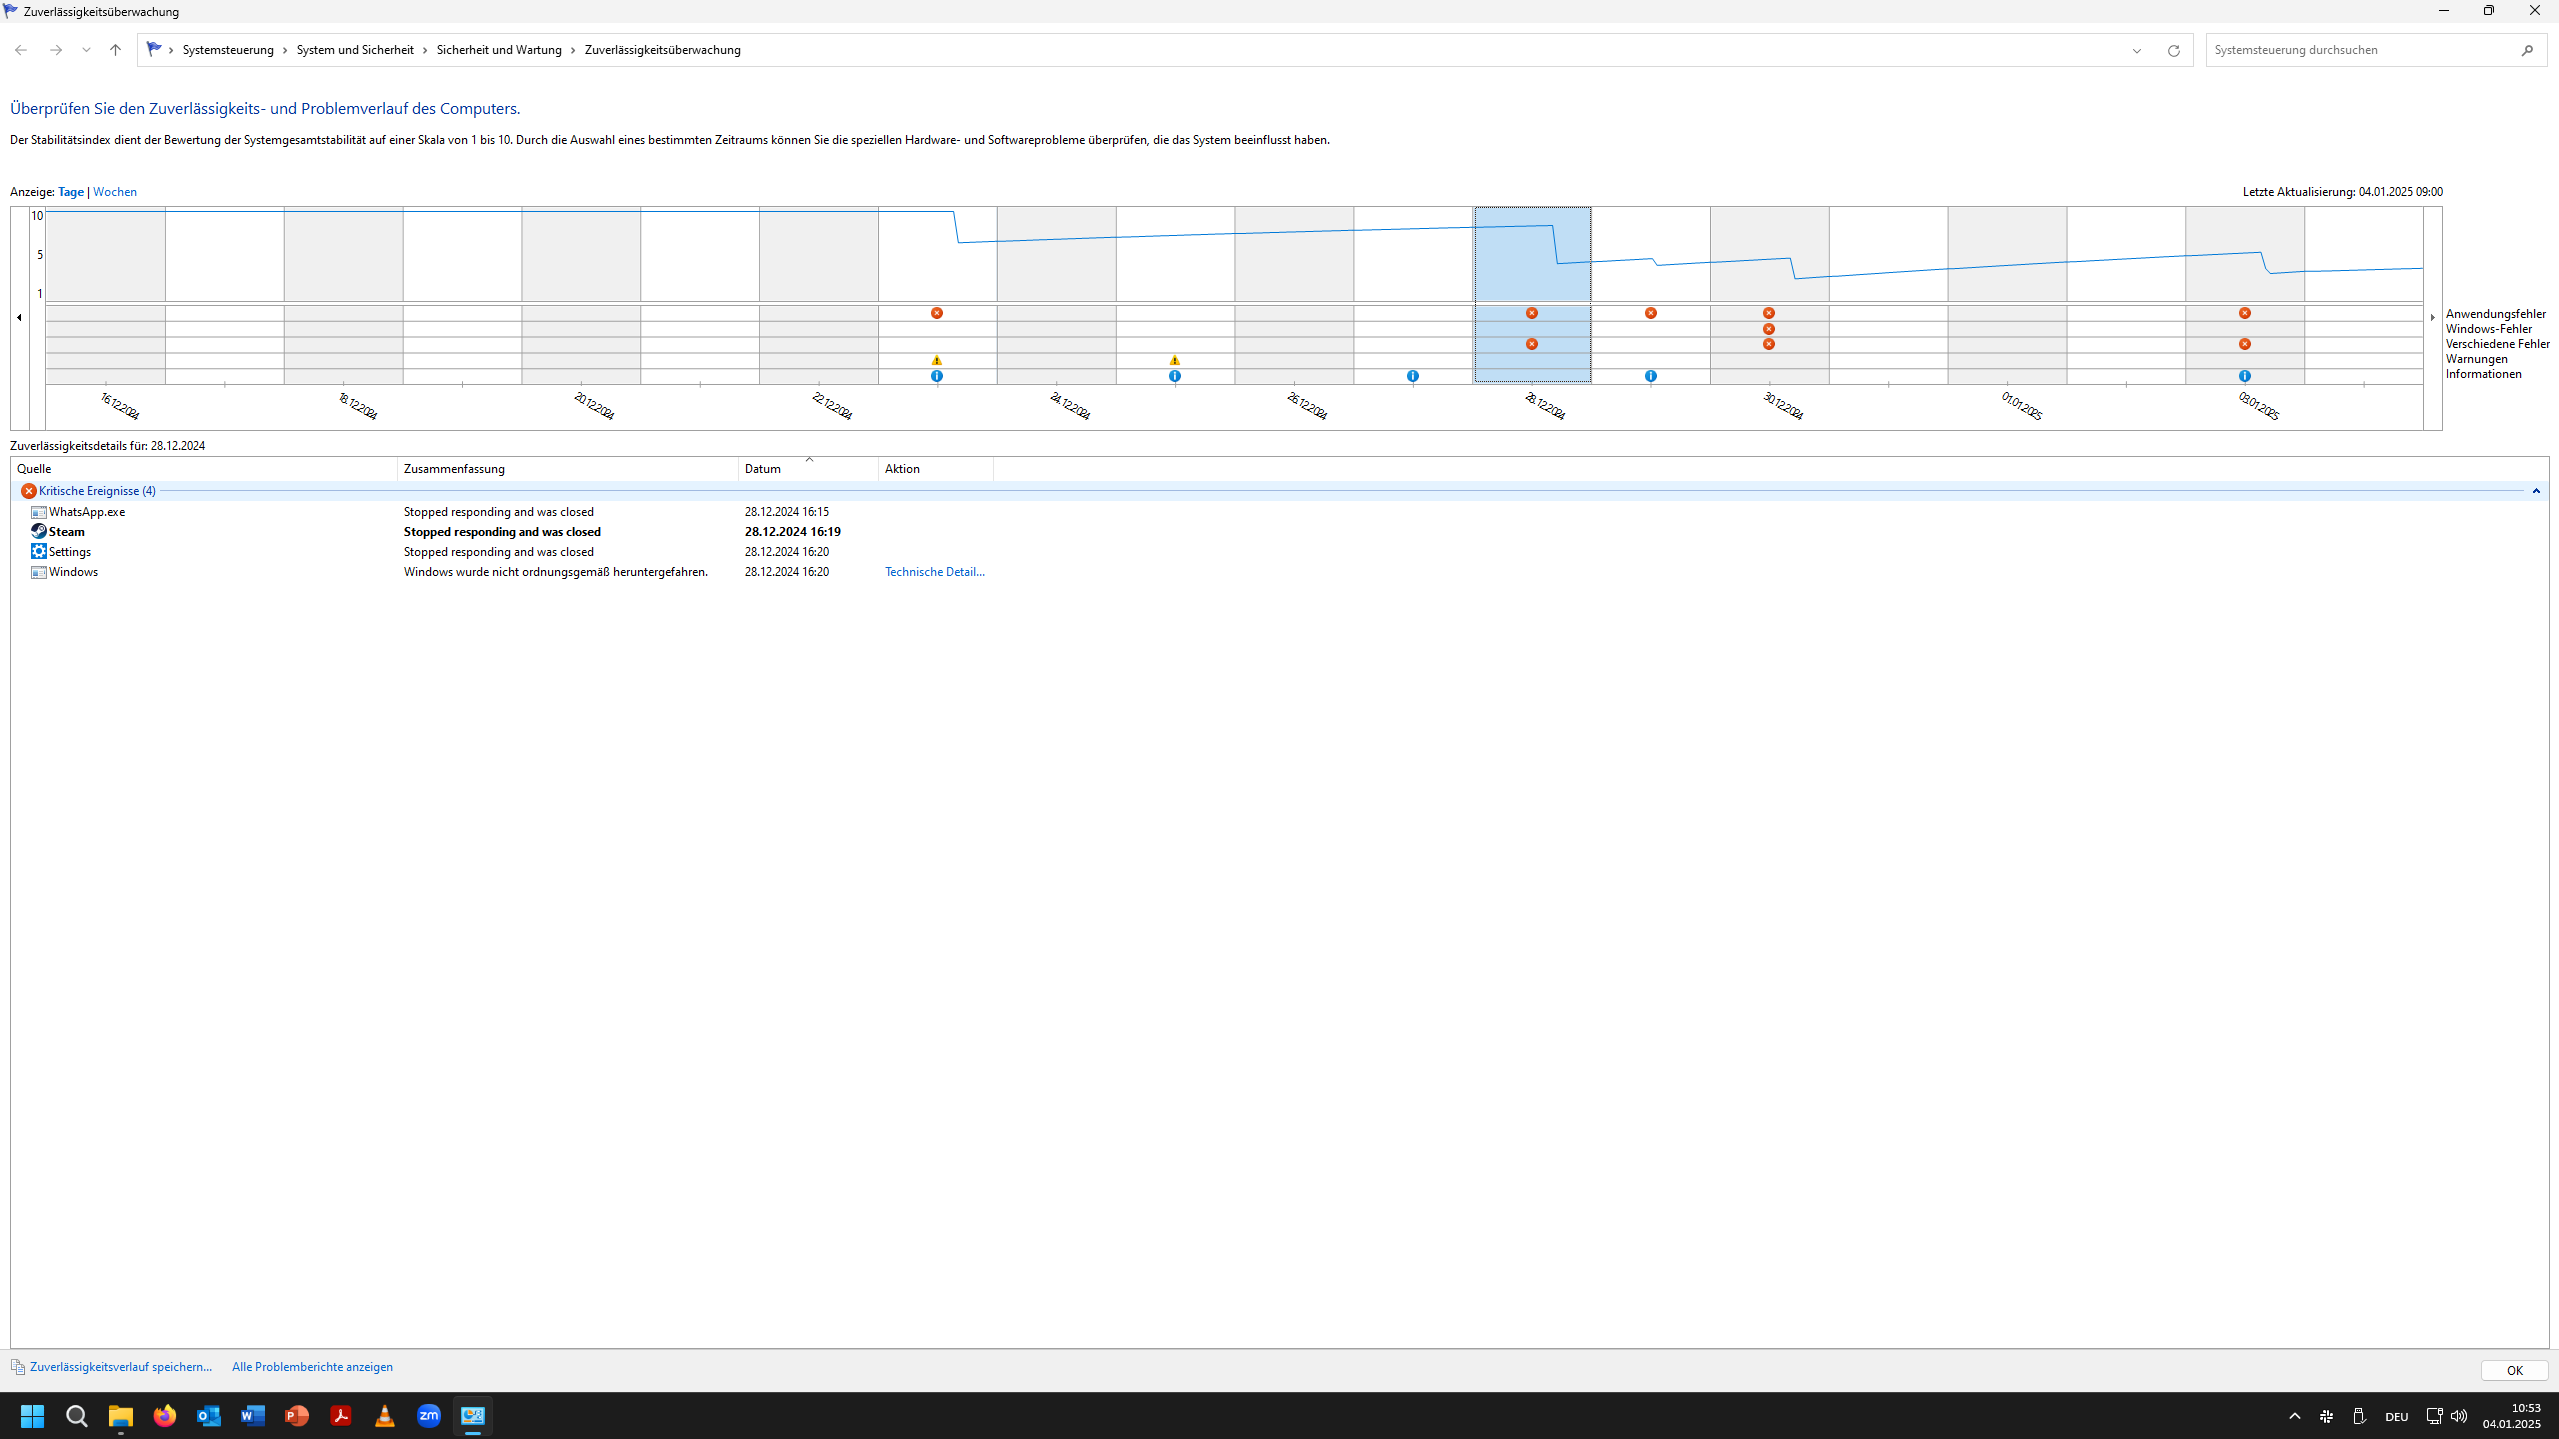Click the WhatsApp.exe application icon
Viewport: 2559px width, 1439px height.
click(39, 511)
